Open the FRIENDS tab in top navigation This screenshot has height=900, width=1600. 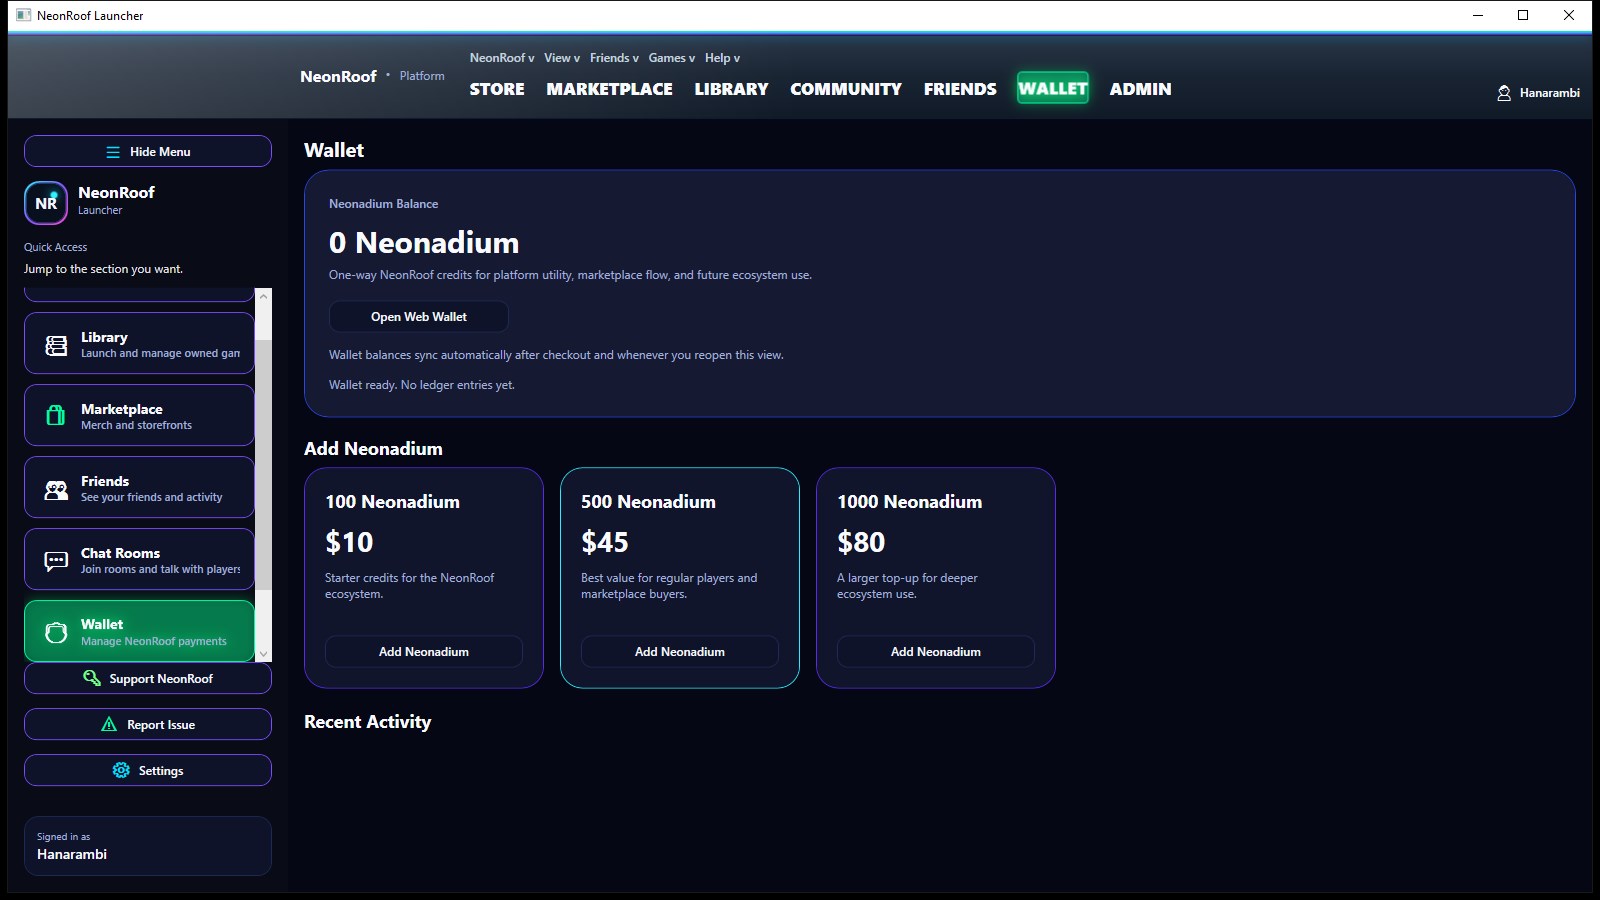pos(960,89)
